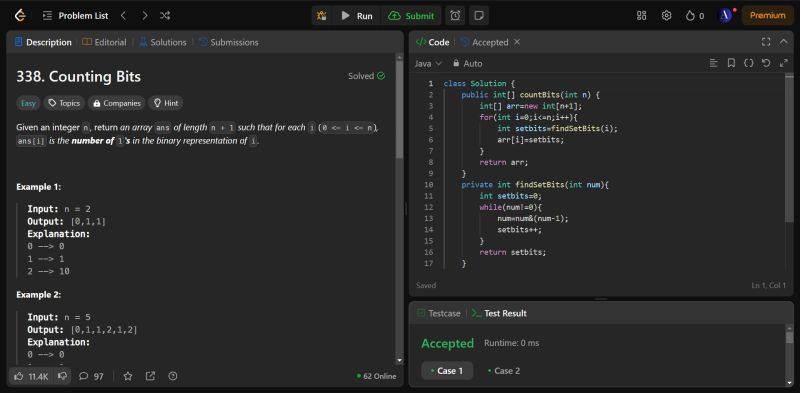Open the user profile avatar
Screen dimensions: 800x393
[725, 16]
